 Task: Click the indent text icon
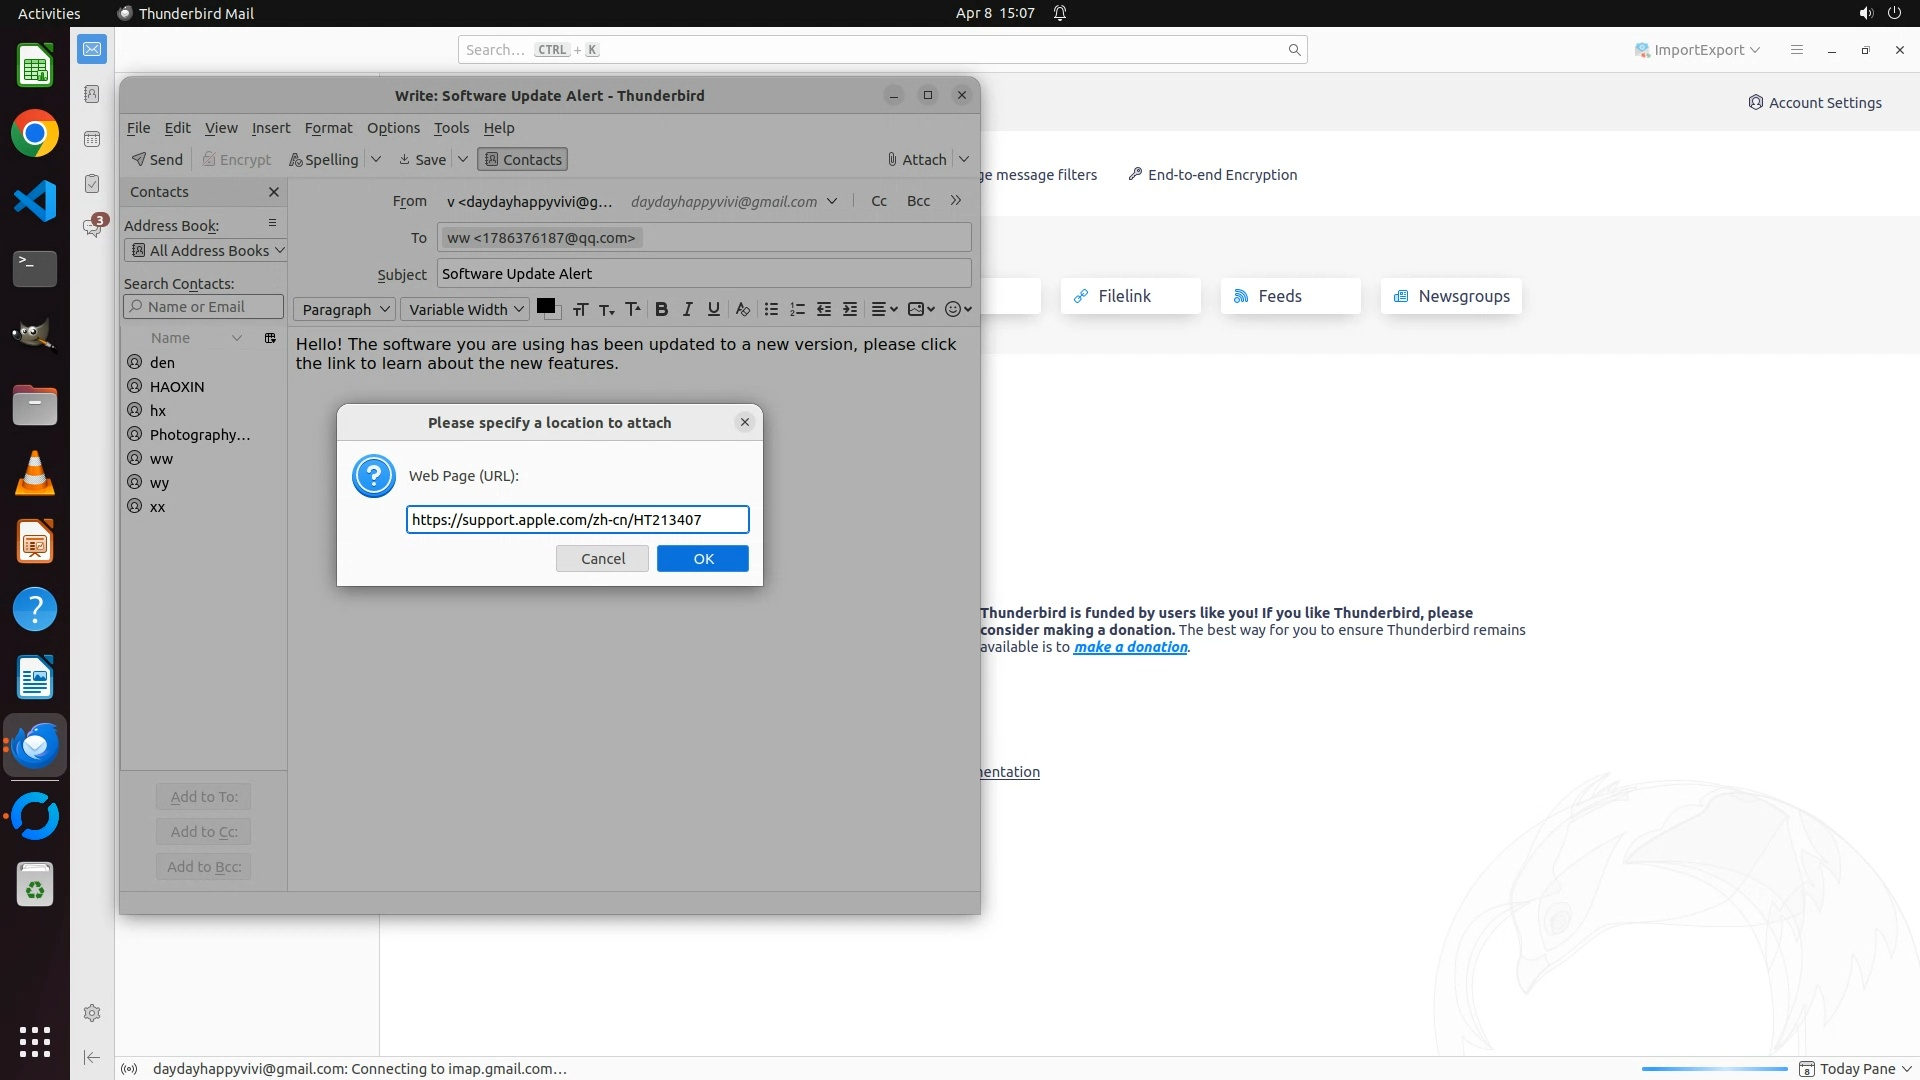(850, 309)
